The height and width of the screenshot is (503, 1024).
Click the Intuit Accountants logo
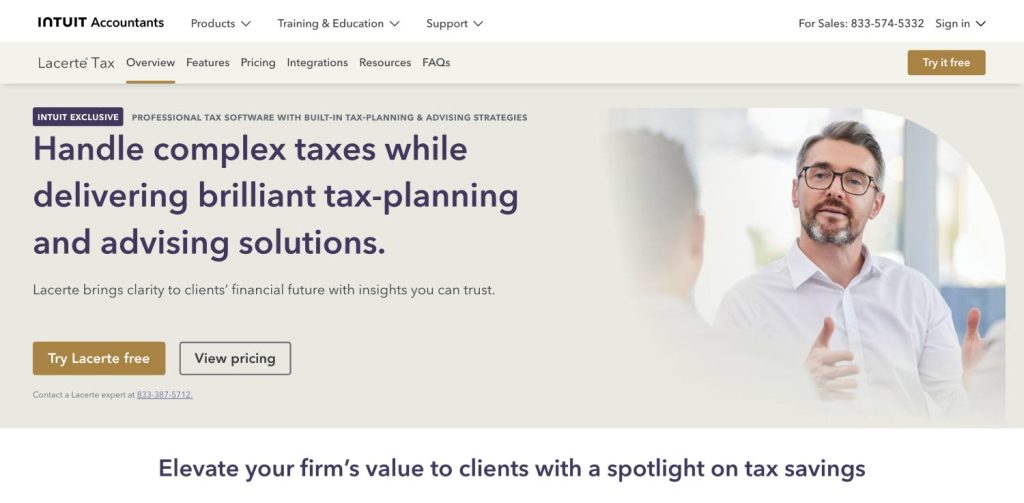pos(100,23)
